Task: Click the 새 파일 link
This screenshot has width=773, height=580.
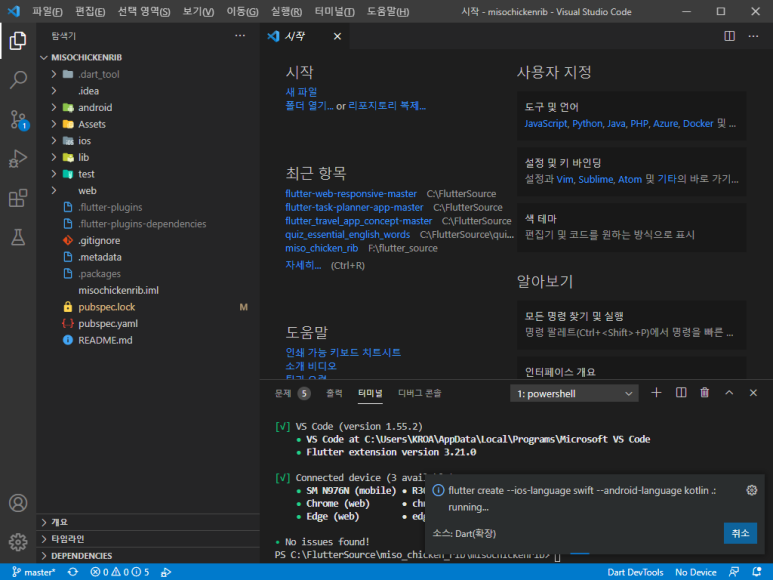Action: pos(301,92)
